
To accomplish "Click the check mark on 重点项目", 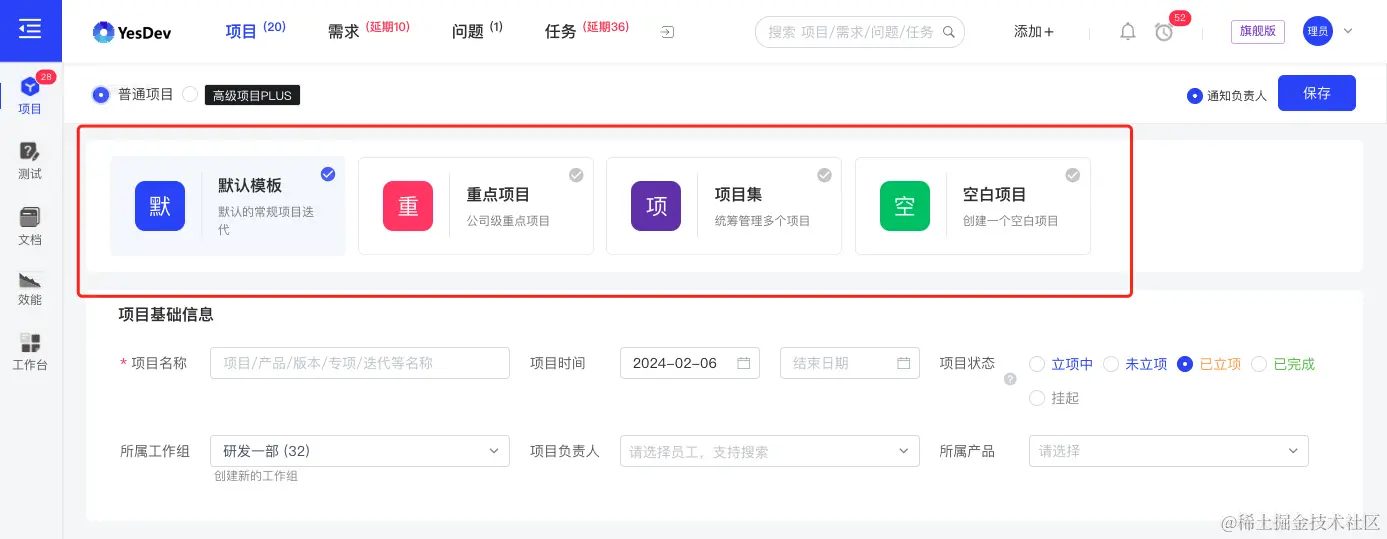I will 576,174.
